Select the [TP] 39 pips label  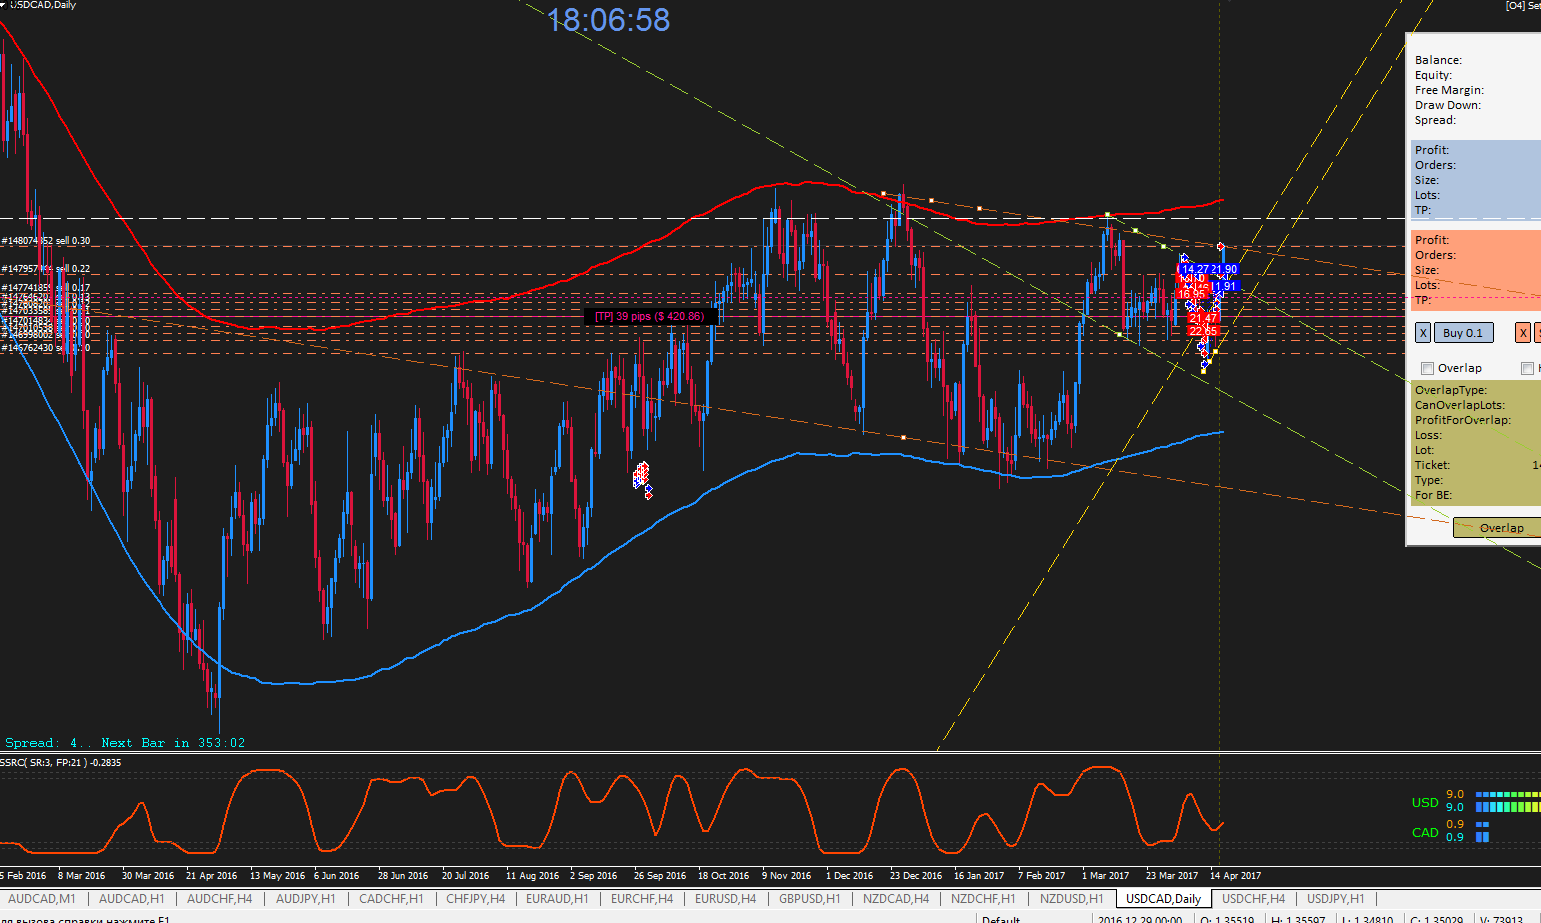click(x=649, y=316)
